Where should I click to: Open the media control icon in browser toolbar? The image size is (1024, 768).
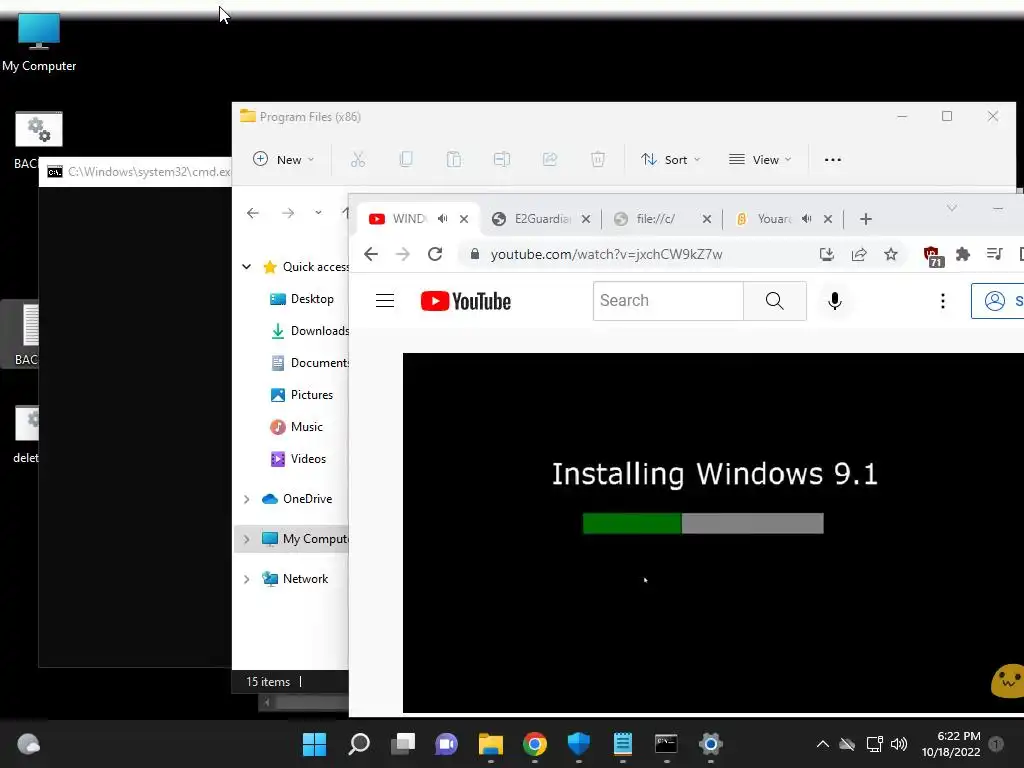point(995,254)
